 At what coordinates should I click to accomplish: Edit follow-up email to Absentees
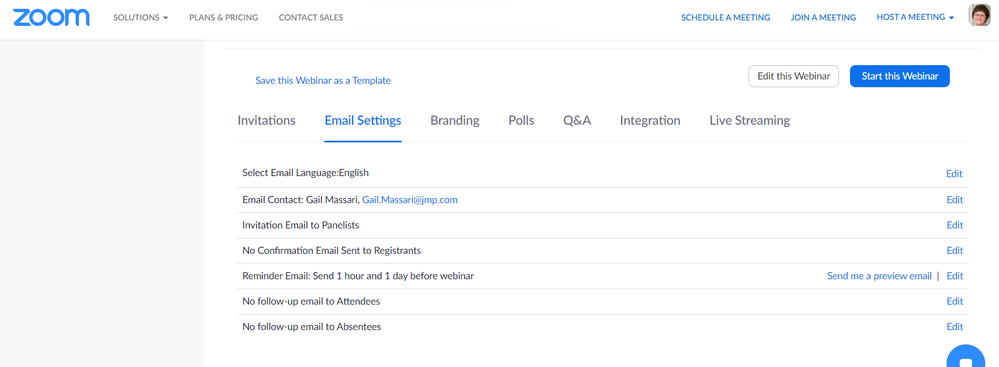pyautogui.click(x=954, y=327)
